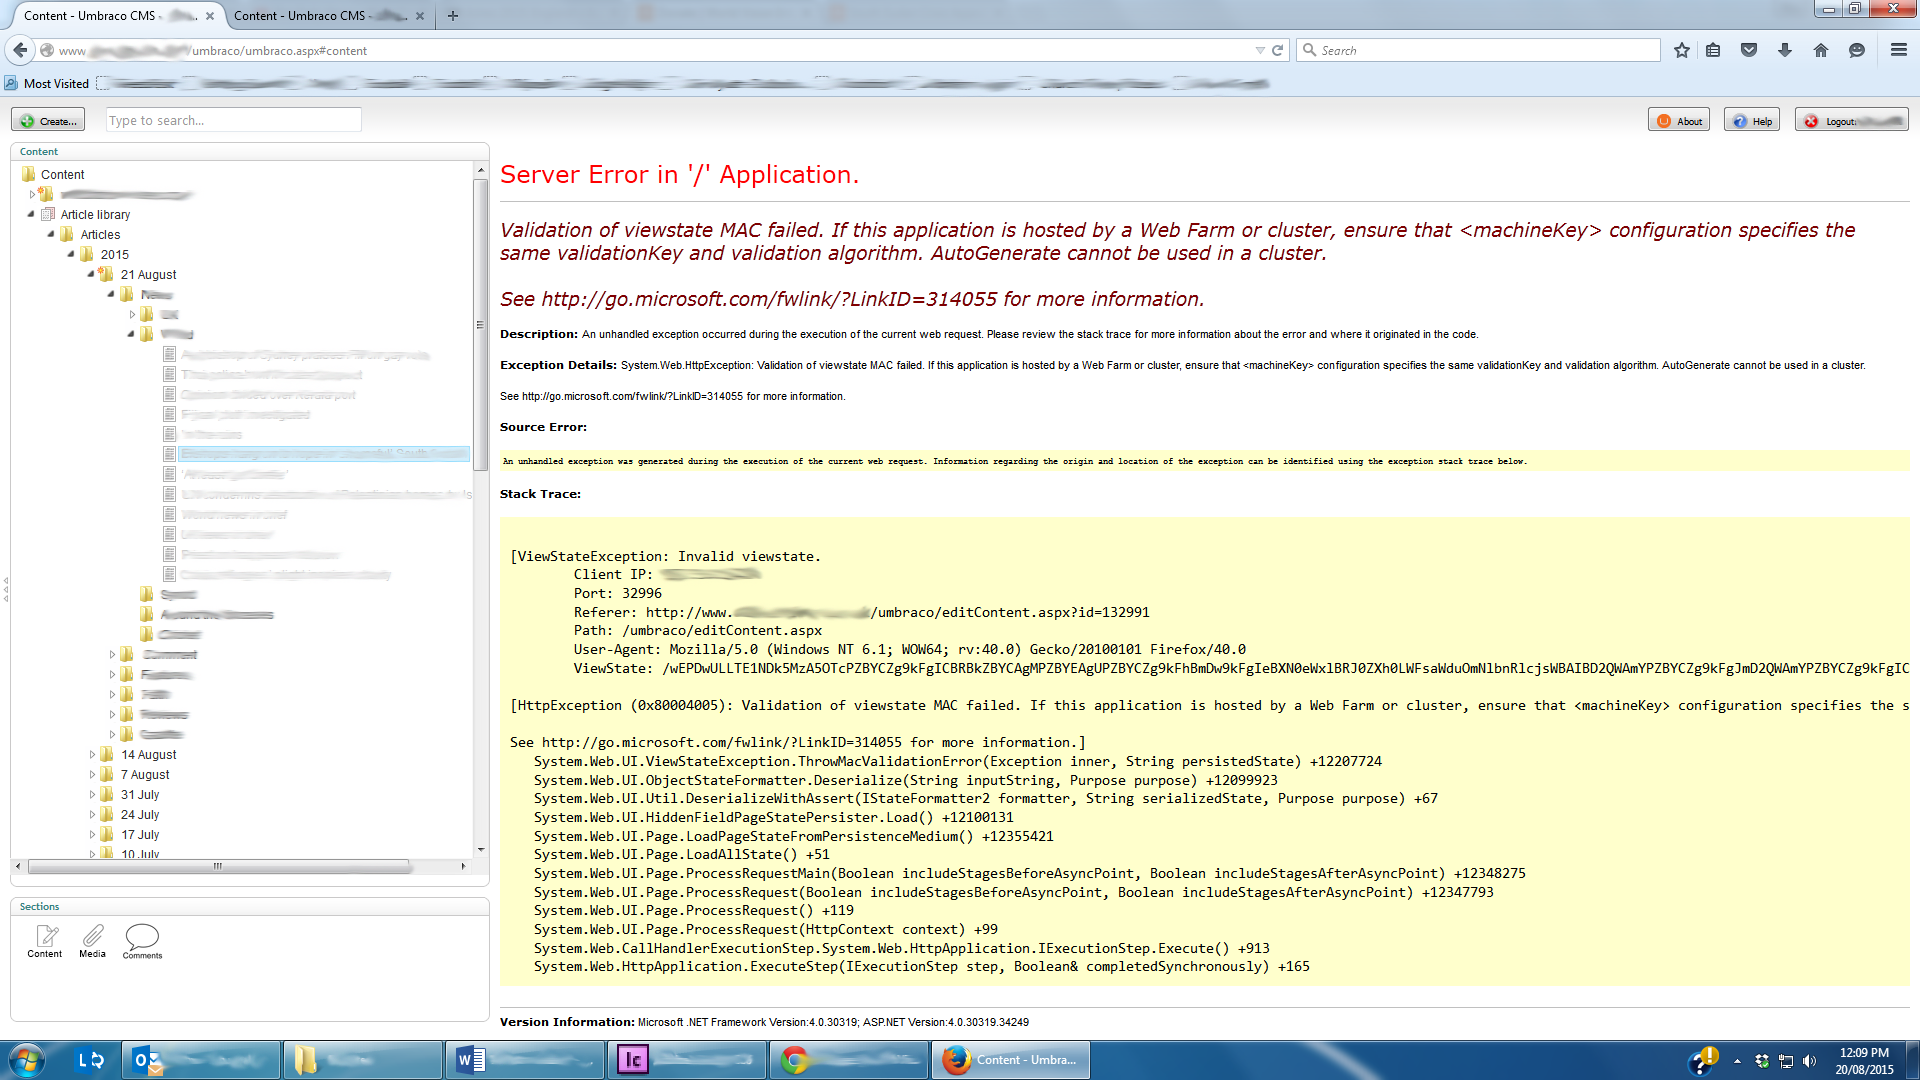
Task: Click tree scroll down arrow
Action: 481,850
